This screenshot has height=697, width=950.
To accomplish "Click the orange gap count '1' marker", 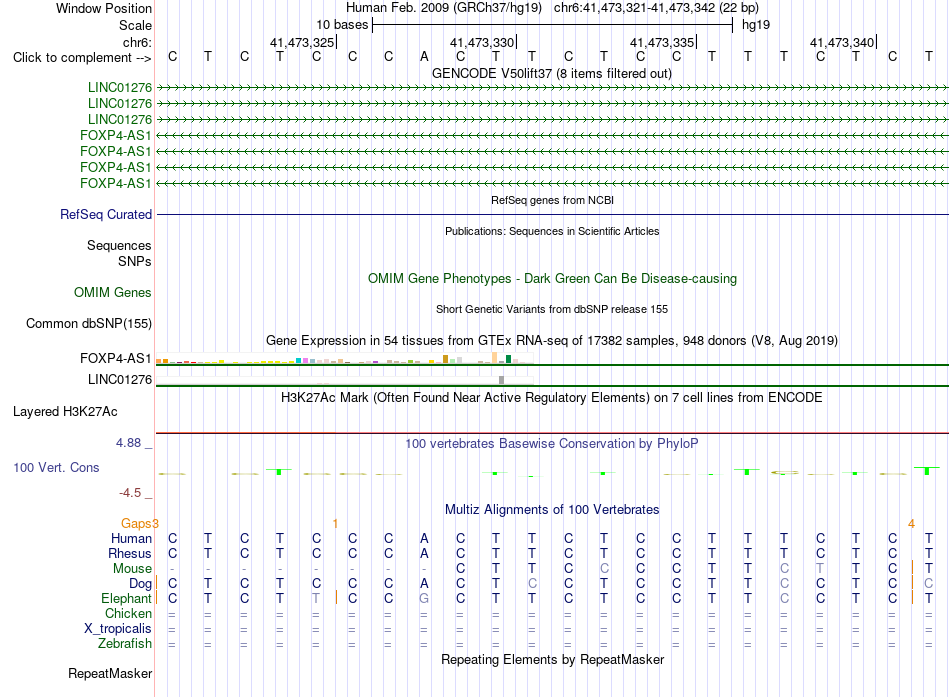I will pos(335,523).
